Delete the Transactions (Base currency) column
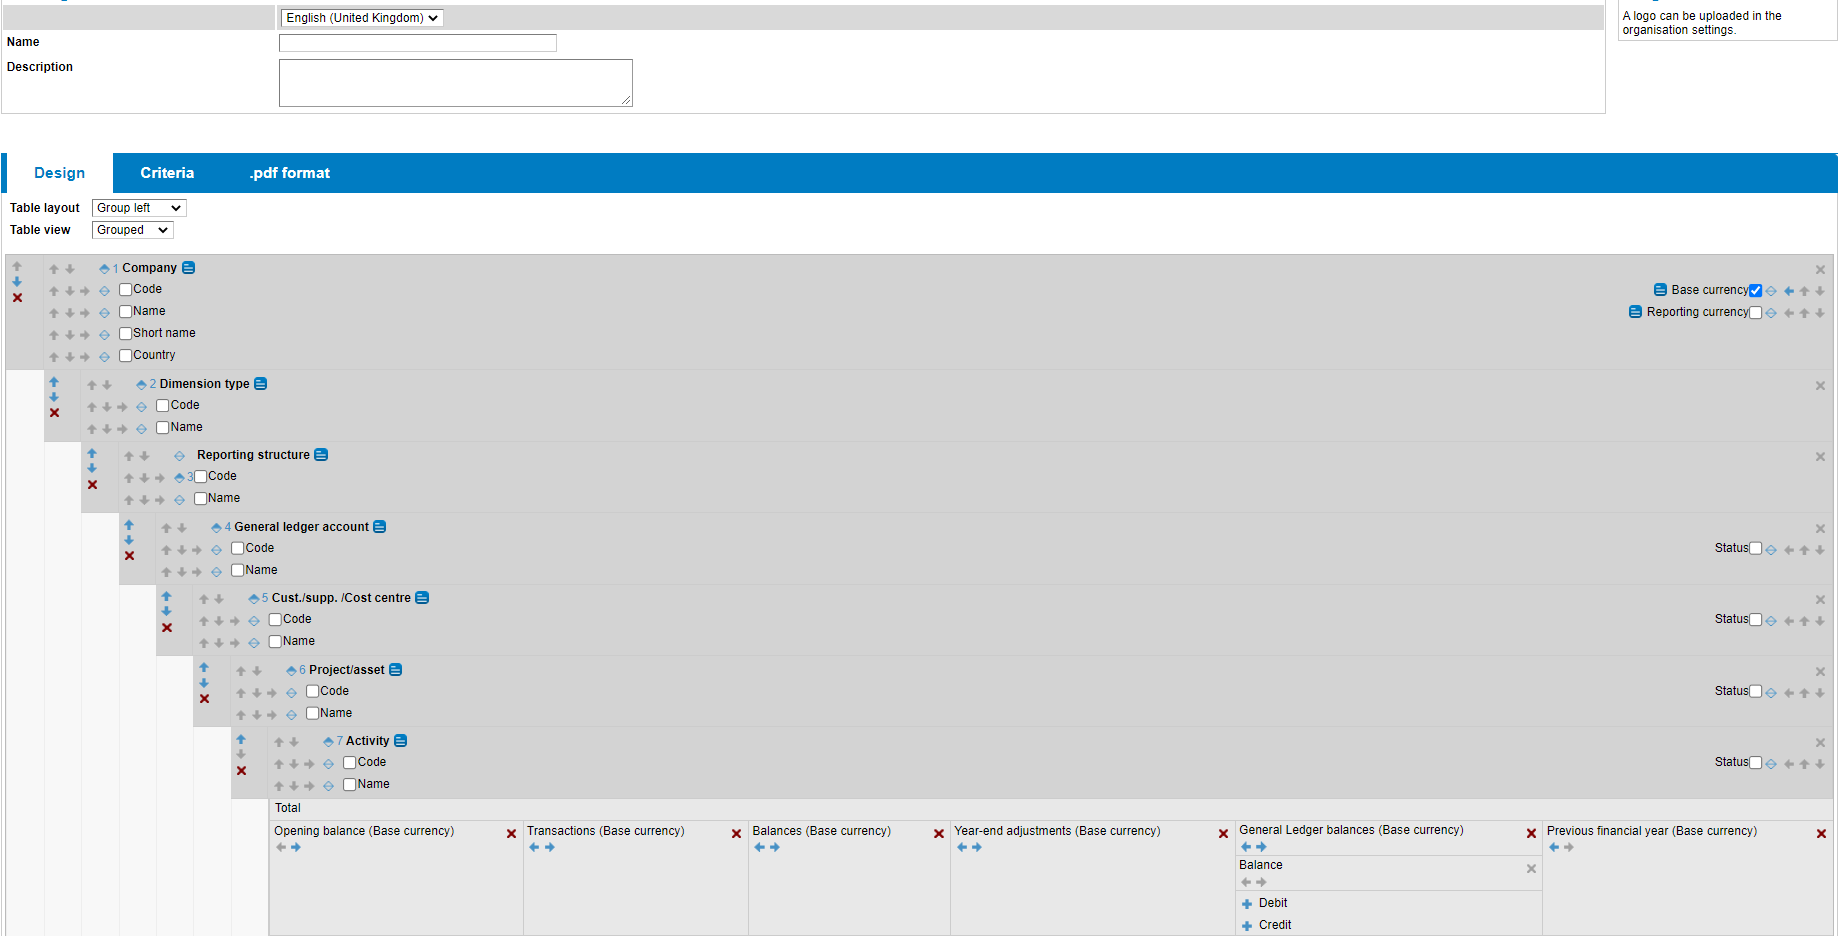This screenshot has height=936, width=1838. [736, 834]
